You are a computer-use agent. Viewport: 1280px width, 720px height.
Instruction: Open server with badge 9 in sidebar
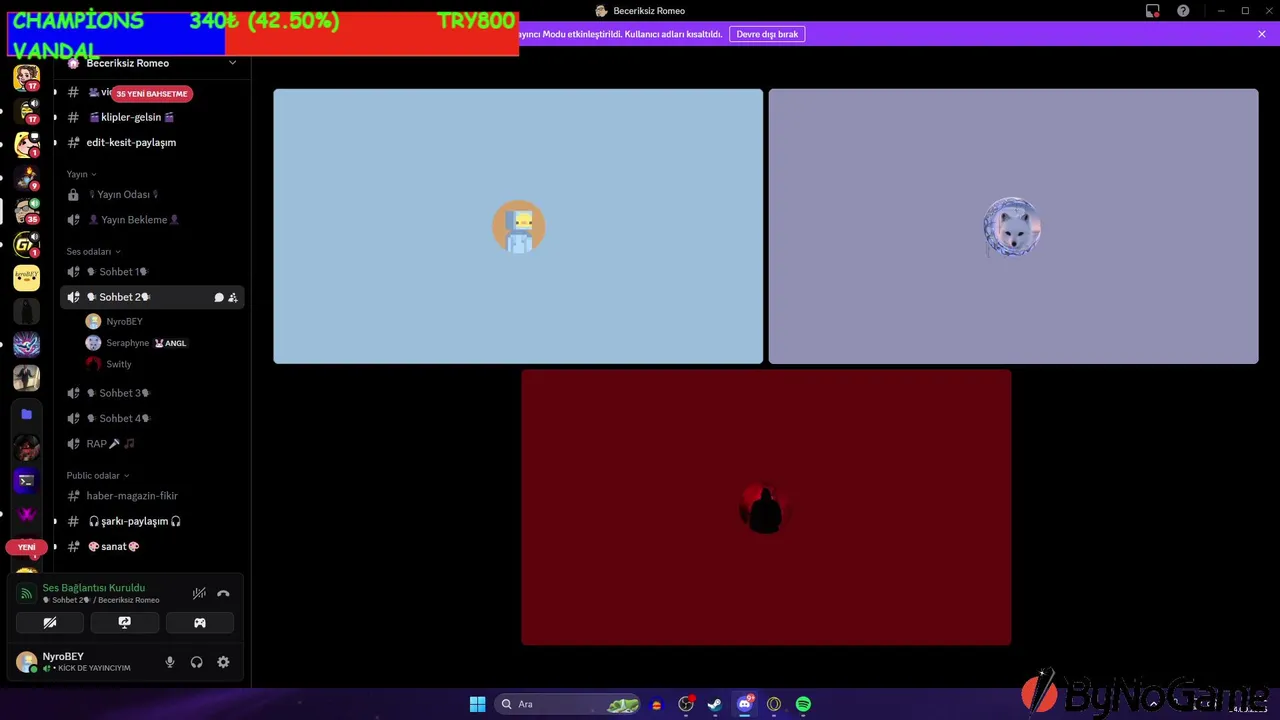point(27,178)
